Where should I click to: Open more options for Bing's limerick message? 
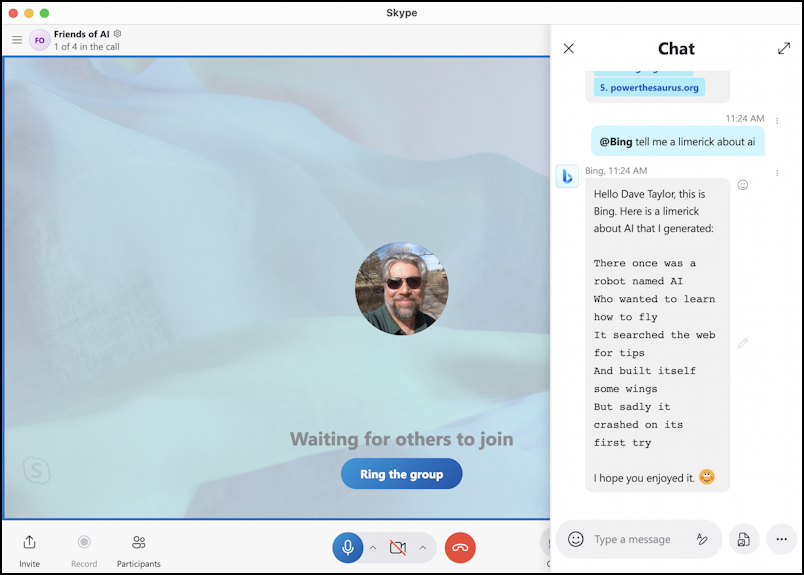point(777,173)
